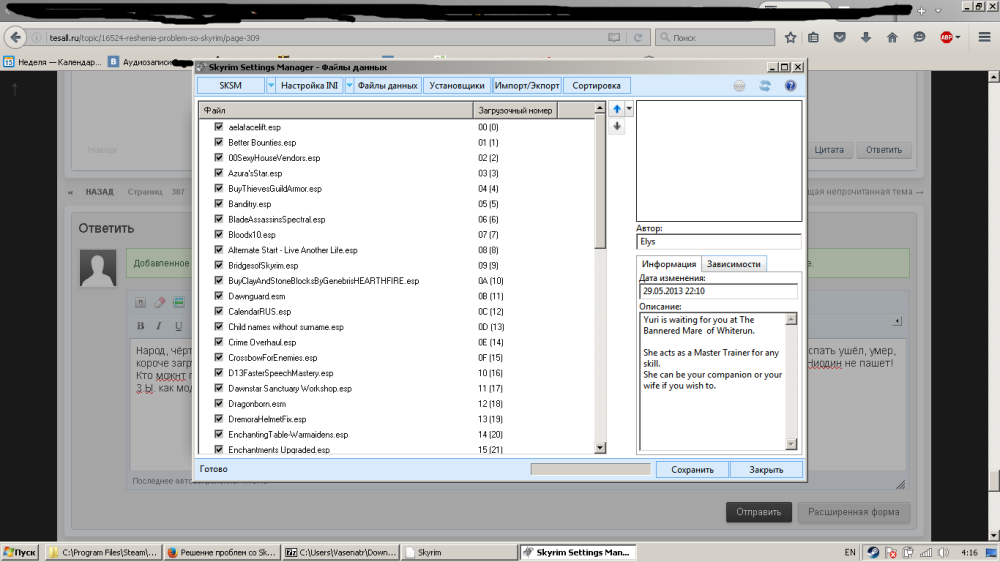The image size is (1000, 562).
Task: Move selected plugin down with gray arrow
Action: (x=617, y=126)
